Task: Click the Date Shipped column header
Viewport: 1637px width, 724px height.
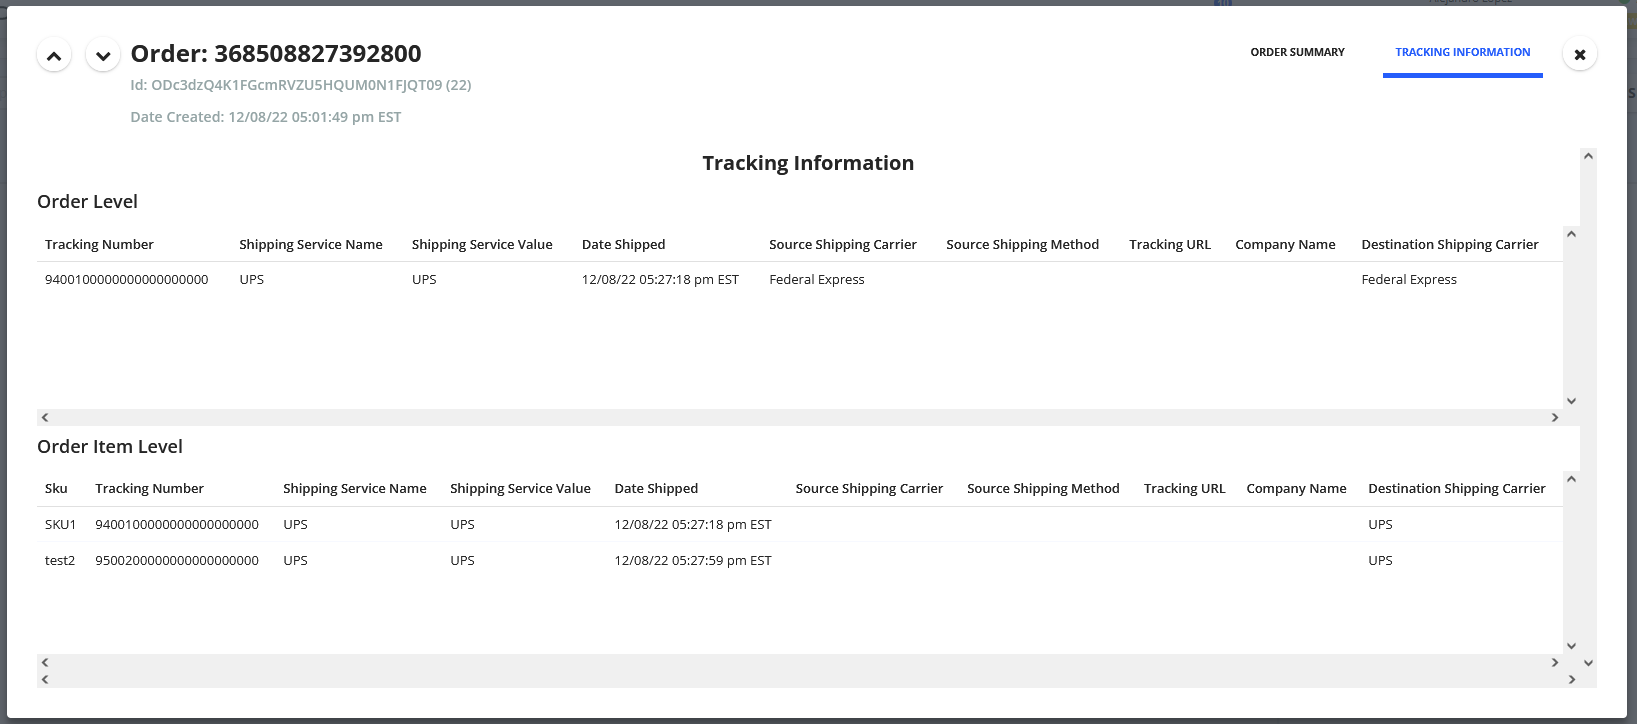Action: click(x=623, y=244)
